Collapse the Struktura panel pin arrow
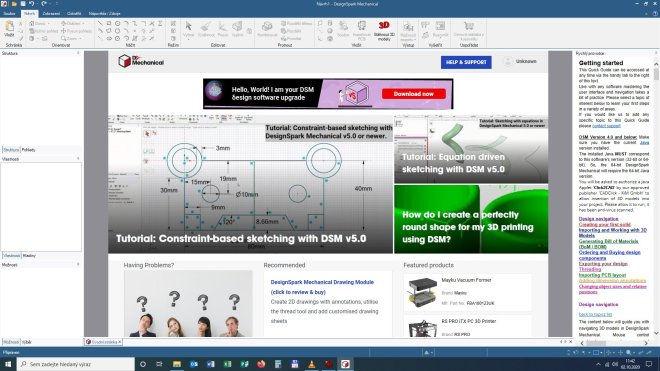The height and width of the screenshot is (371, 660). click(78, 53)
